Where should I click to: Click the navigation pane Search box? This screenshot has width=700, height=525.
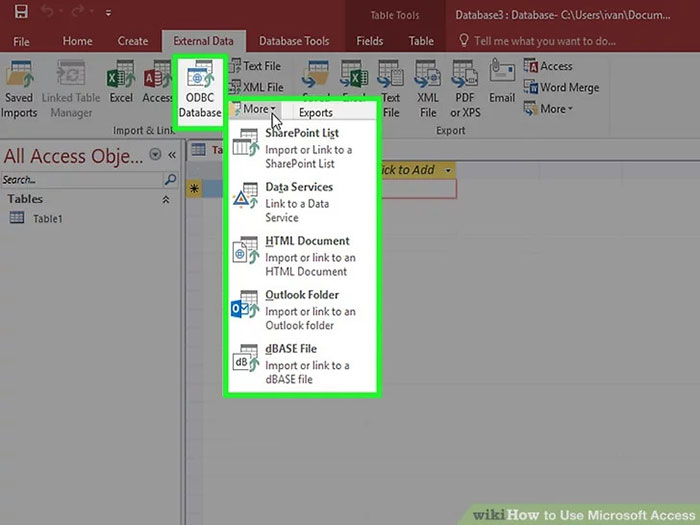coord(82,180)
